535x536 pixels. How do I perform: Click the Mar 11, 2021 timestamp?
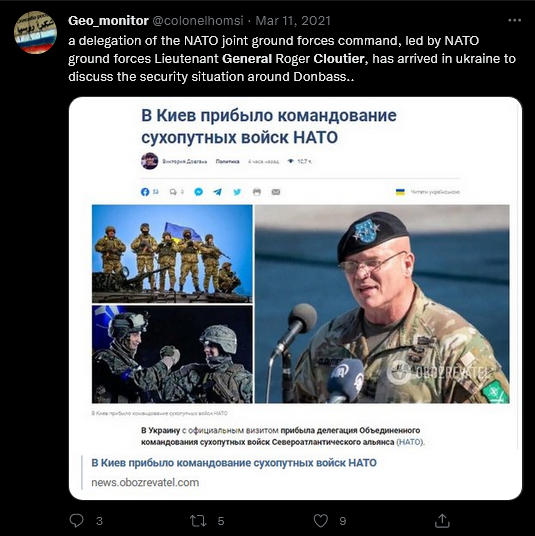click(x=293, y=21)
